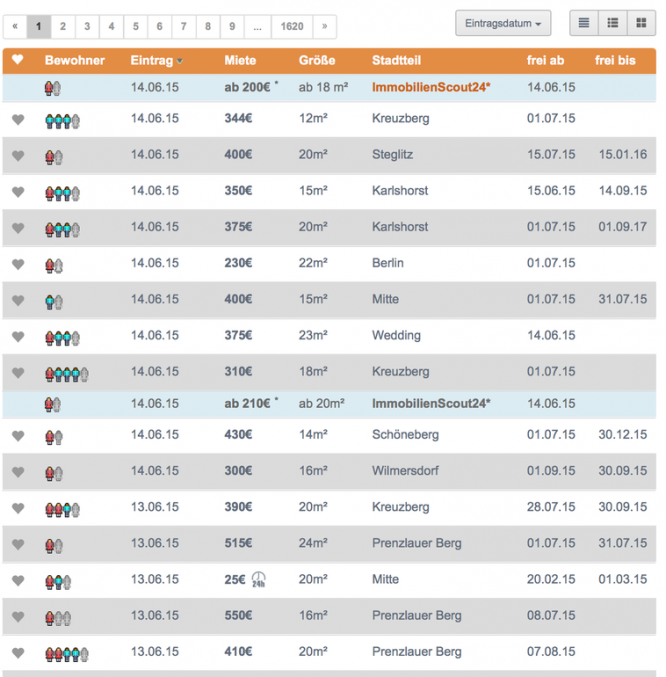The width and height of the screenshot is (666, 677).
Task: Click the 24h clock icon beside 25€
Action: pos(259,579)
